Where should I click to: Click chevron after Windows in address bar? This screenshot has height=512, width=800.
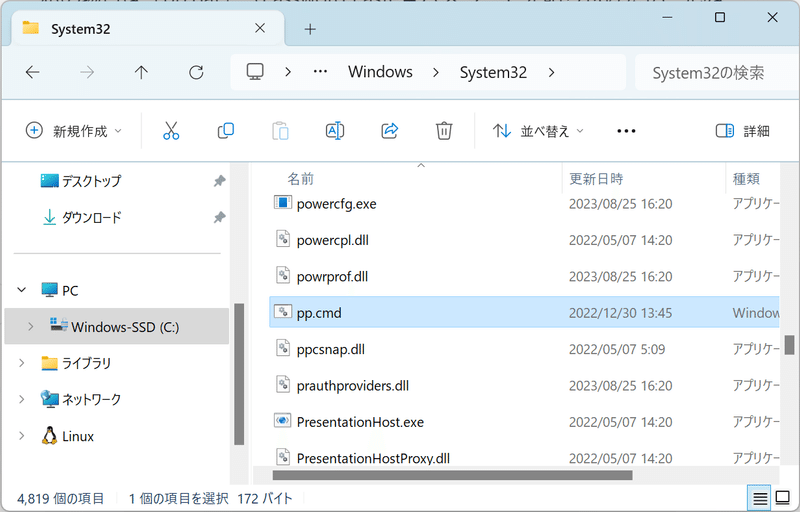tap(436, 72)
